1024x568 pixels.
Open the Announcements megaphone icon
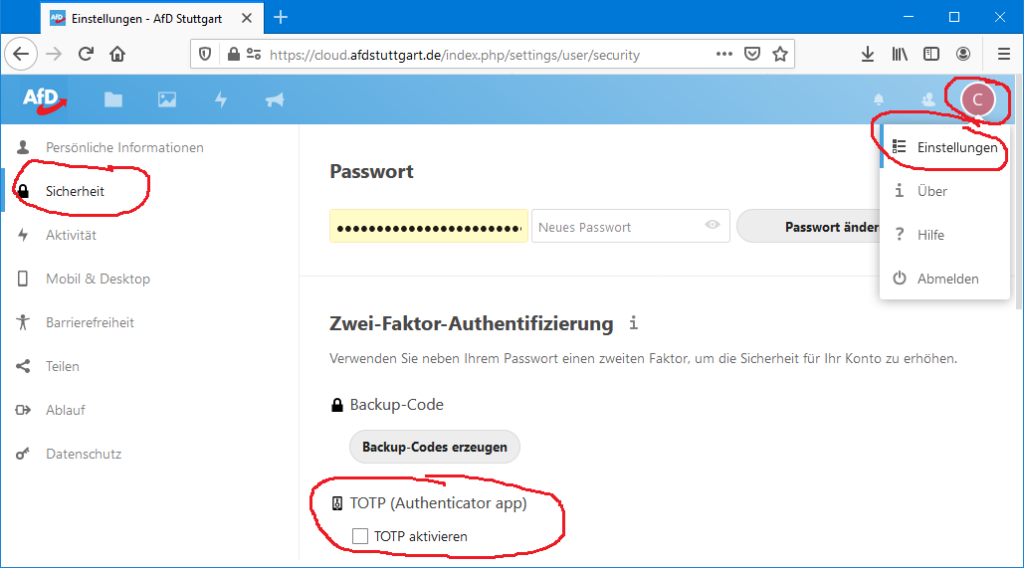point(274,99)
